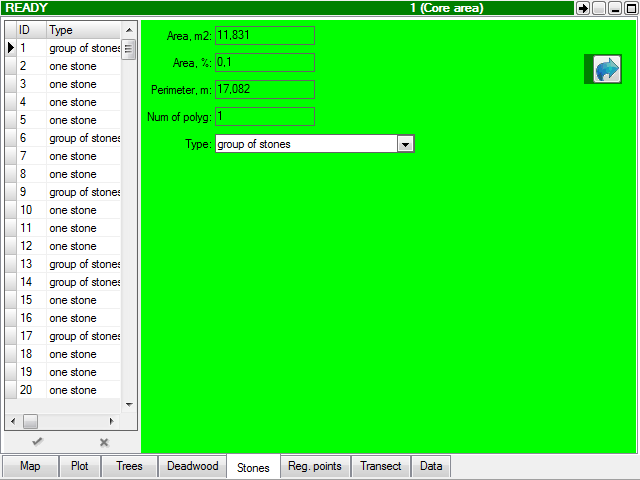Viewport: 640px width, 480px height.
Task: Click the checkmark confirm icon below list
Action: (x=37, y=441)
